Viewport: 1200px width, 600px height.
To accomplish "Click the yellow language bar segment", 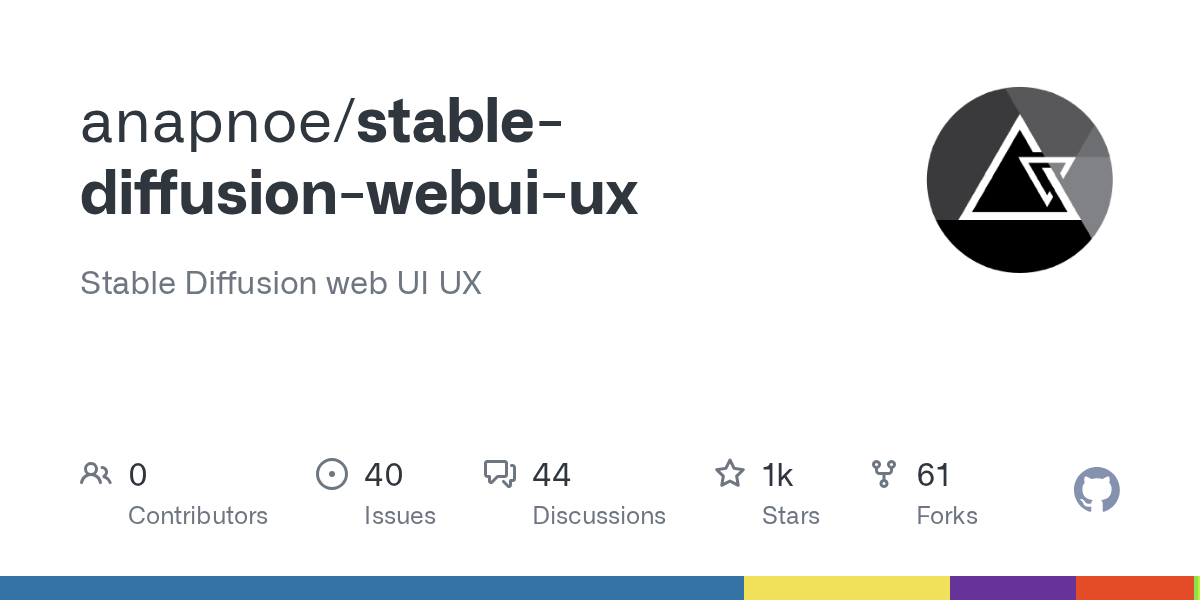I will tap(846, 588).
